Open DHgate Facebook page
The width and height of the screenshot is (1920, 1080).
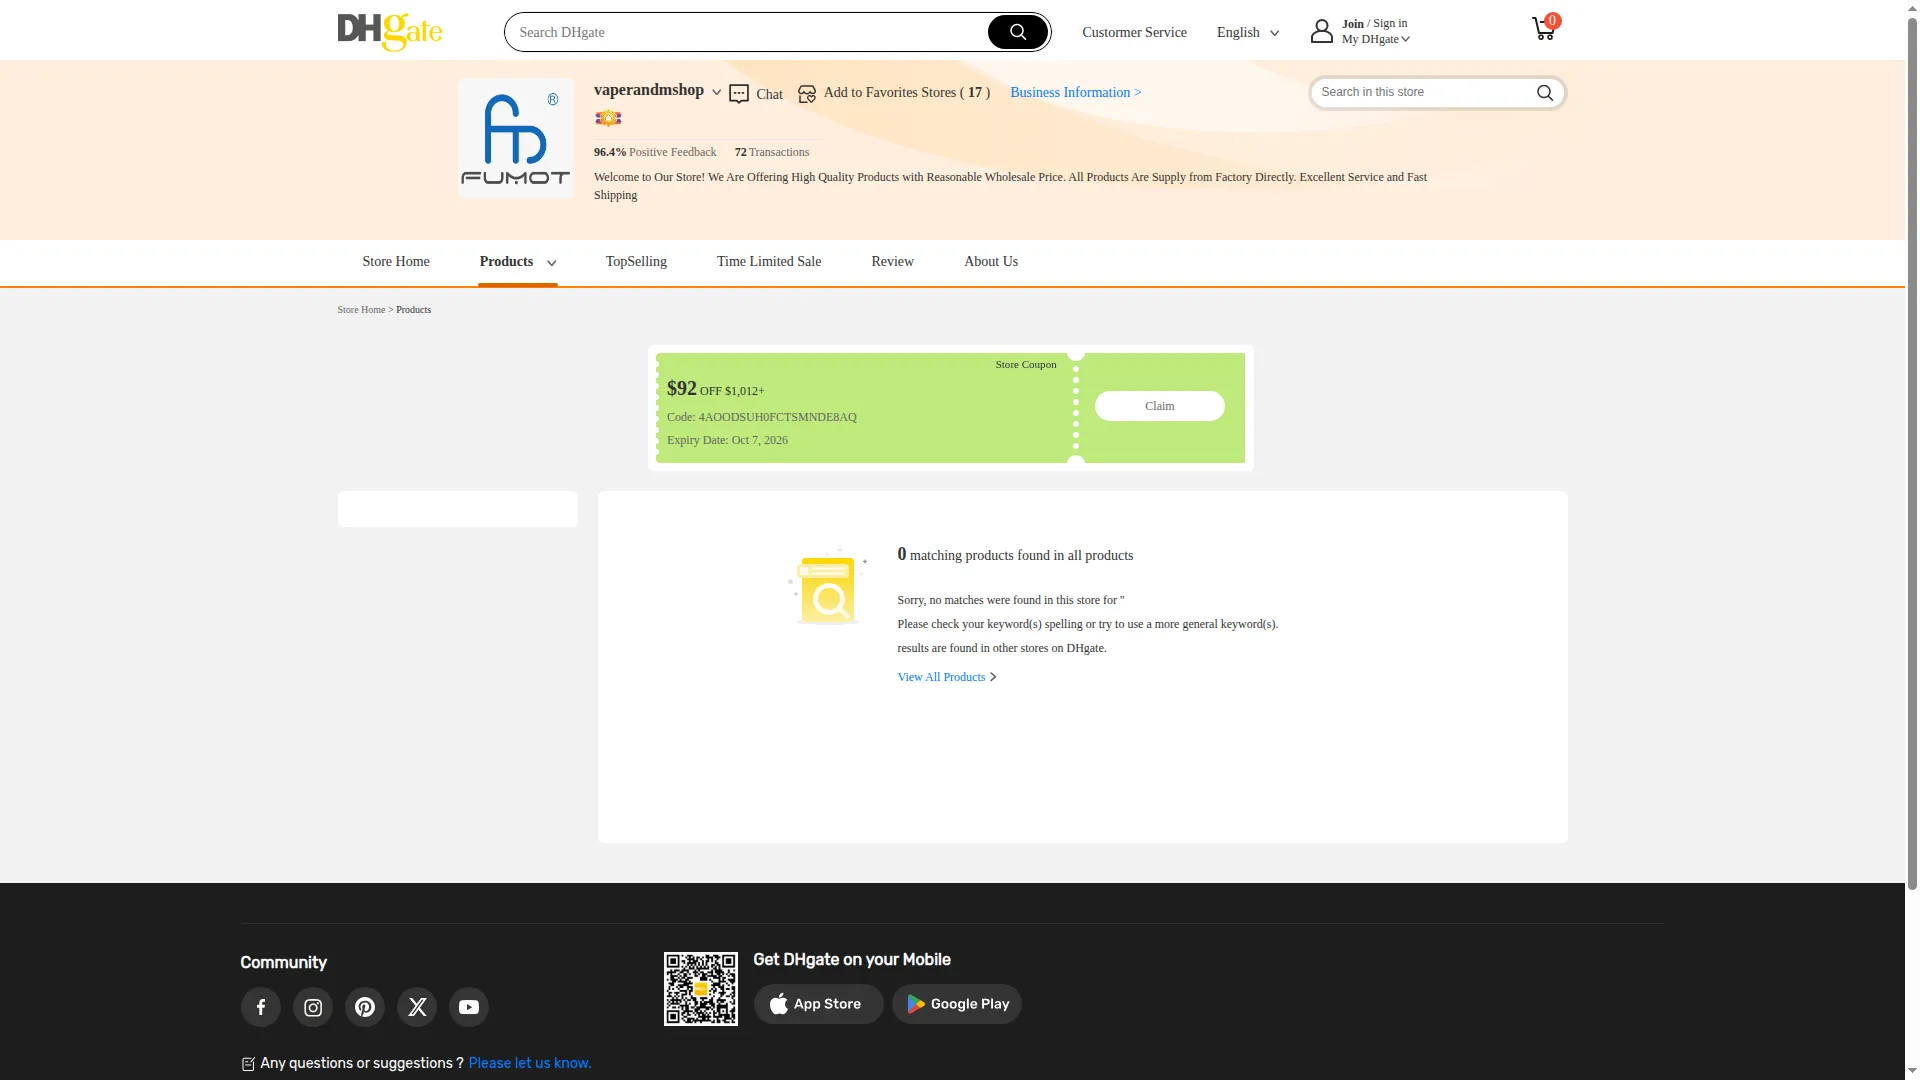pos(261,1007)
